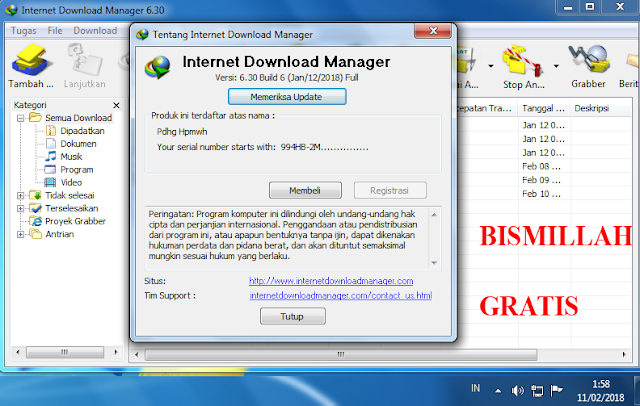Click the Tanggal column header
Screen dimensions: 640x406
544,108
